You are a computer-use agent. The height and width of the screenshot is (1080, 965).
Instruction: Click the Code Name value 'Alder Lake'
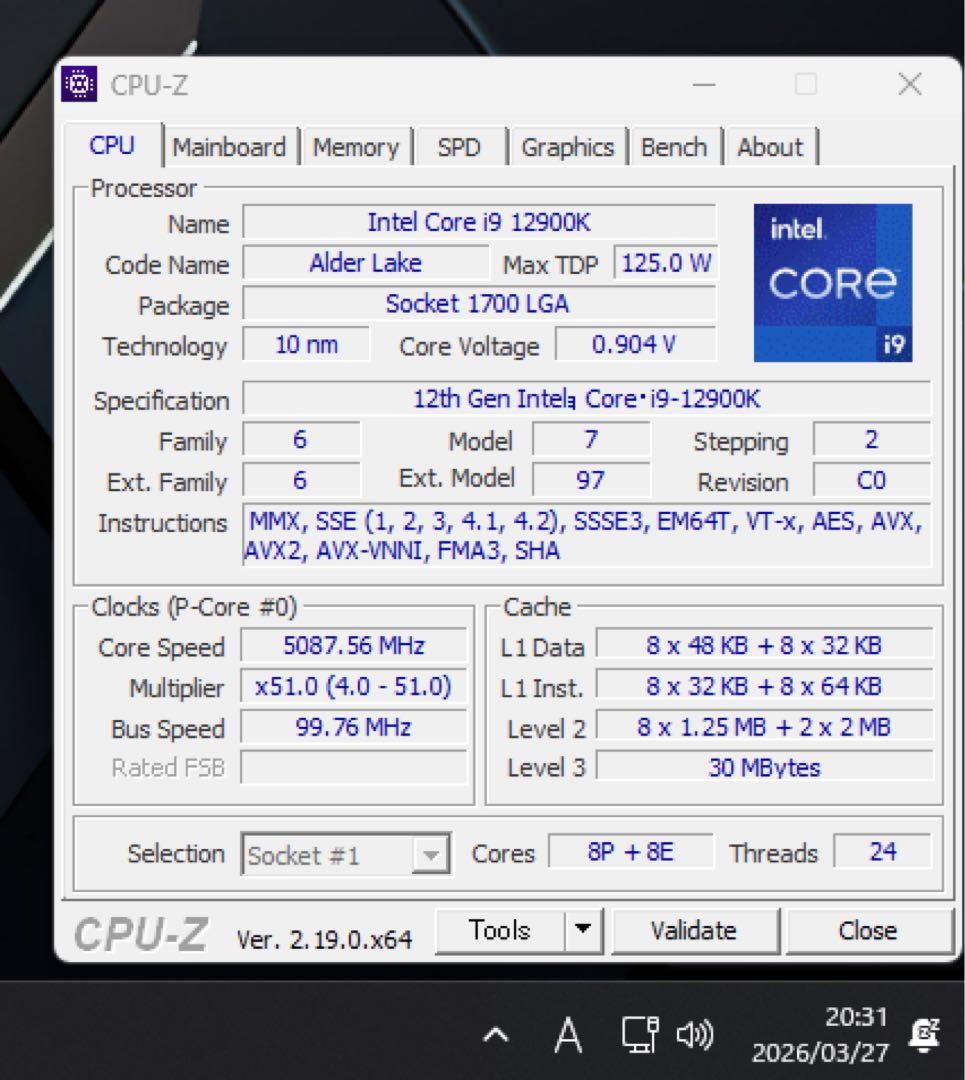point(365,262)
